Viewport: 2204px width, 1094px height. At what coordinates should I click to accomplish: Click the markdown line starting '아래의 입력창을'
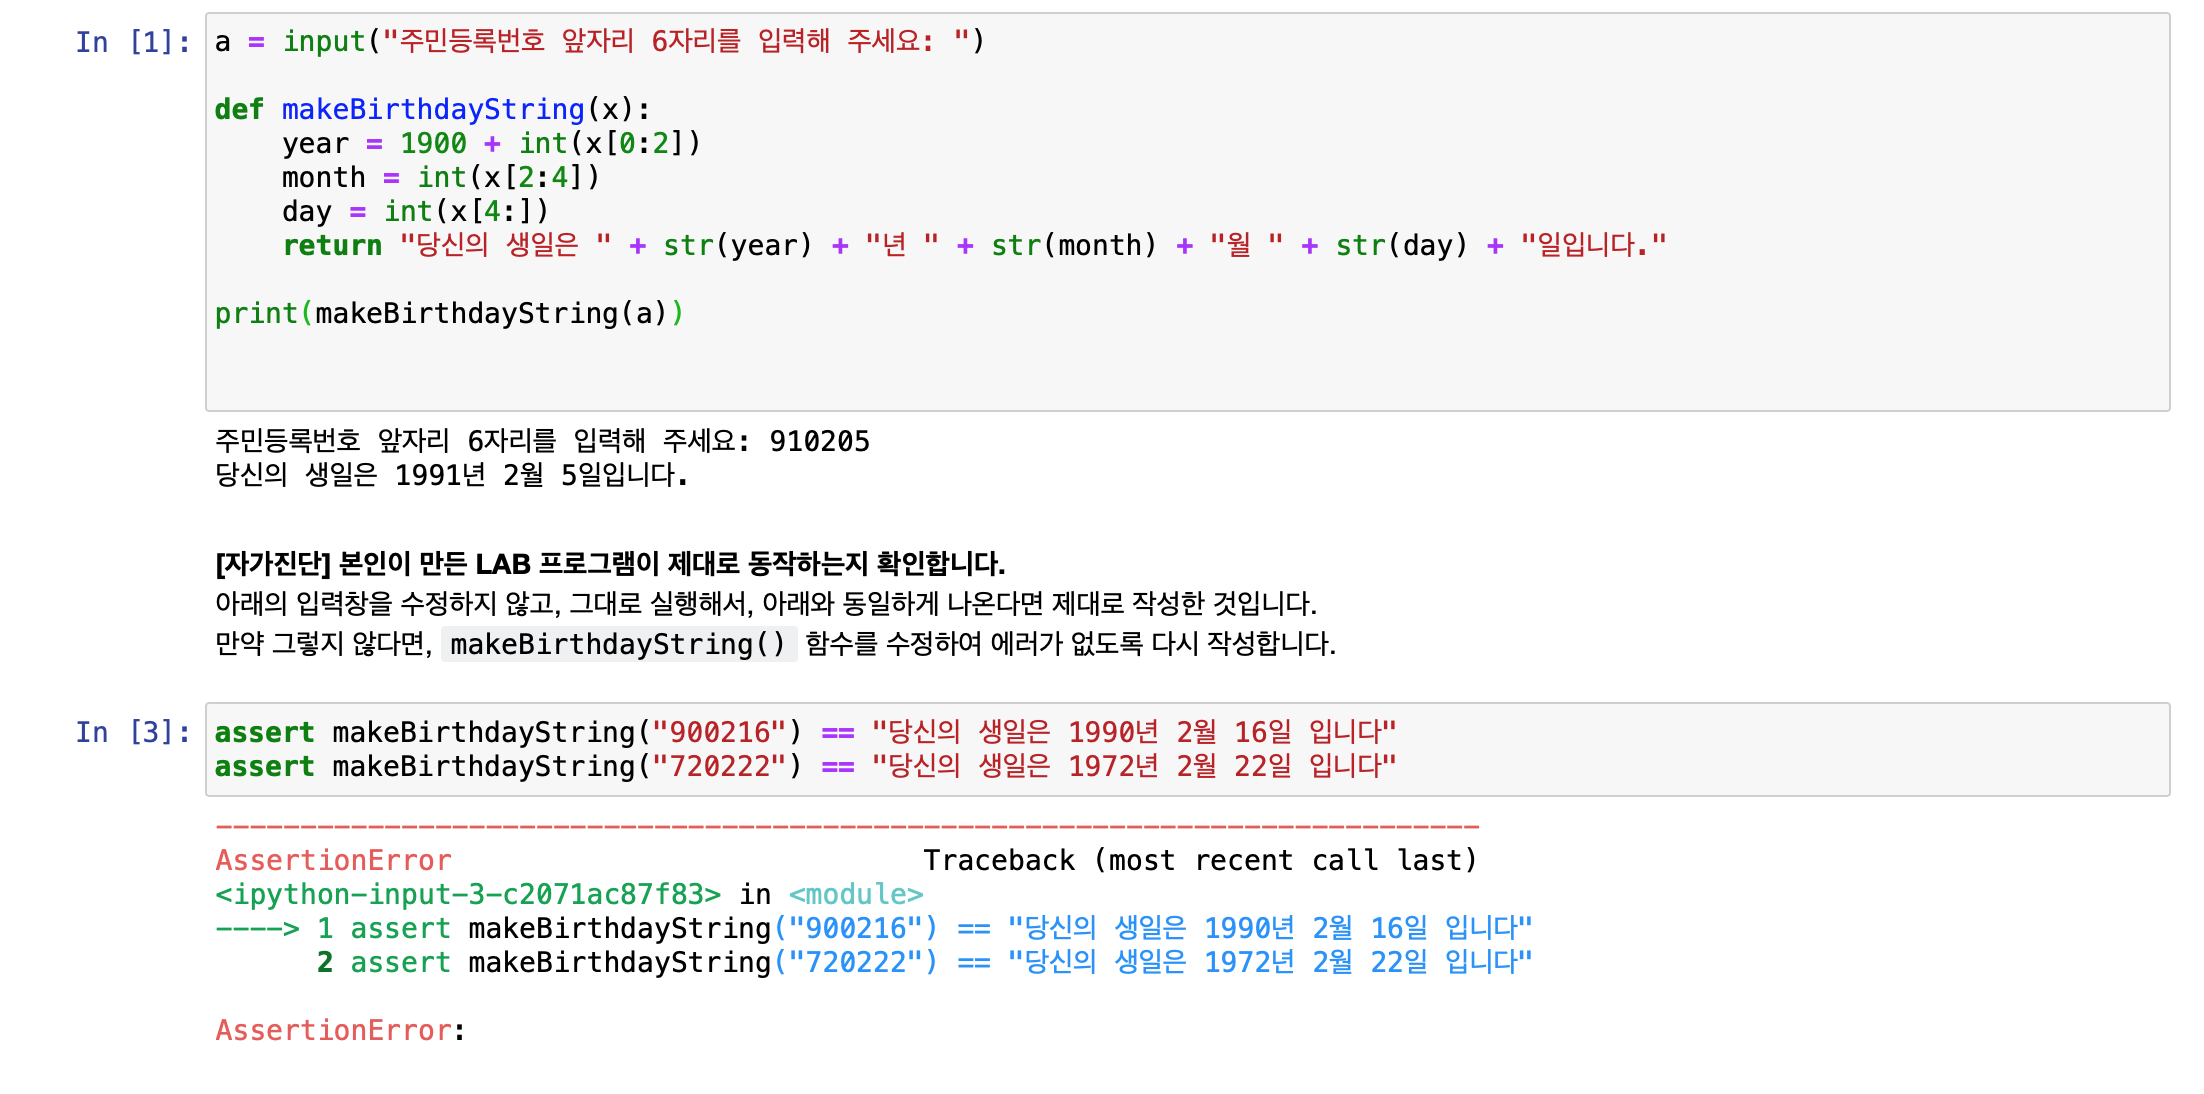point(766,604)
